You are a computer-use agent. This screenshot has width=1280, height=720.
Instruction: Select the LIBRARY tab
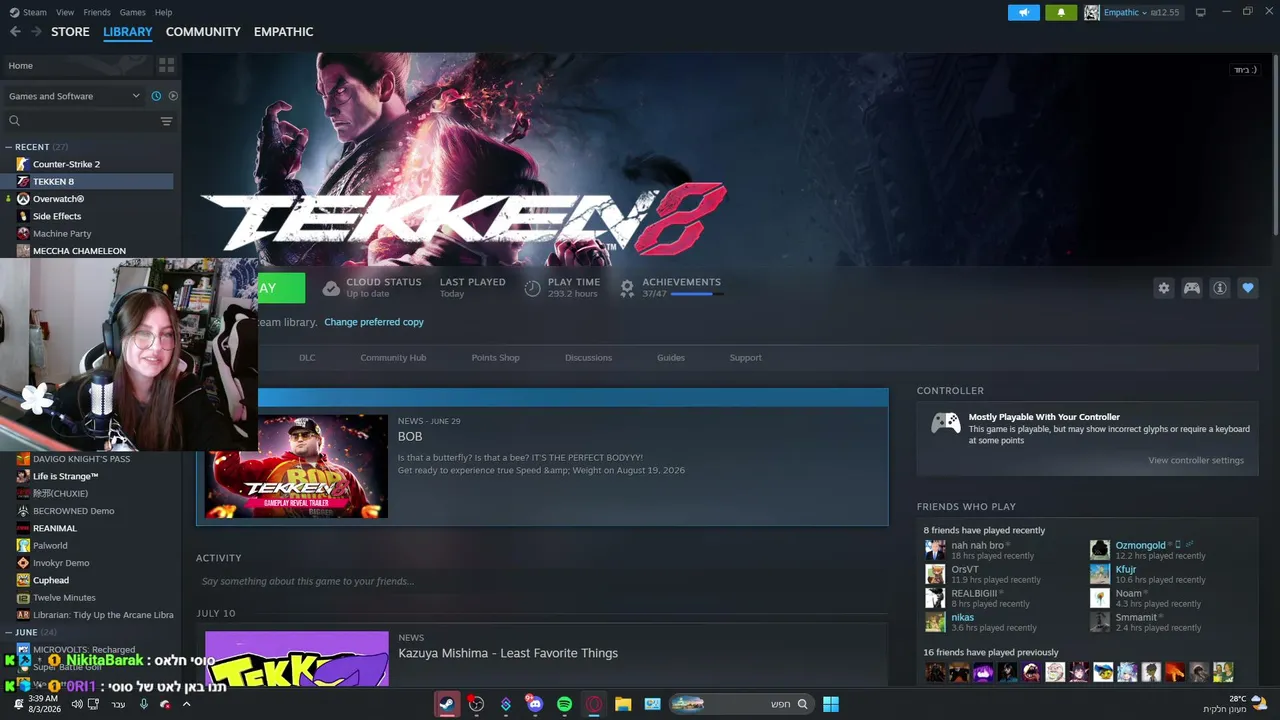(128, 32)
